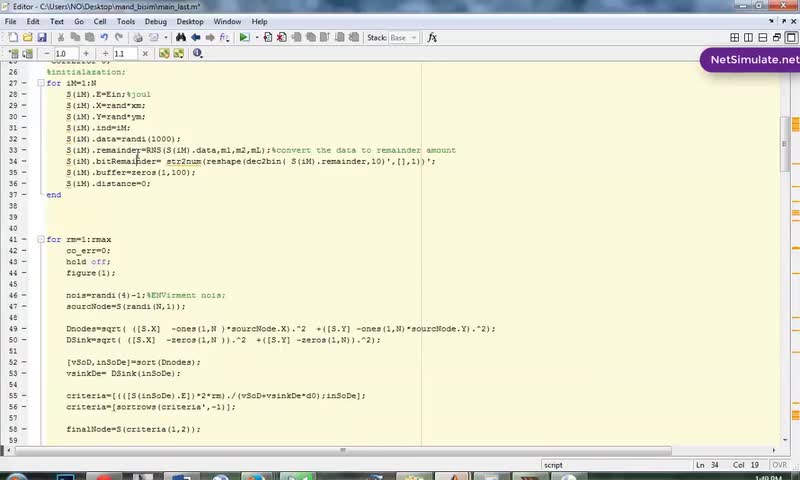This screenshot has height=480, width=800.
Task: Redo the last undone edit
Action: pos(119,37)
